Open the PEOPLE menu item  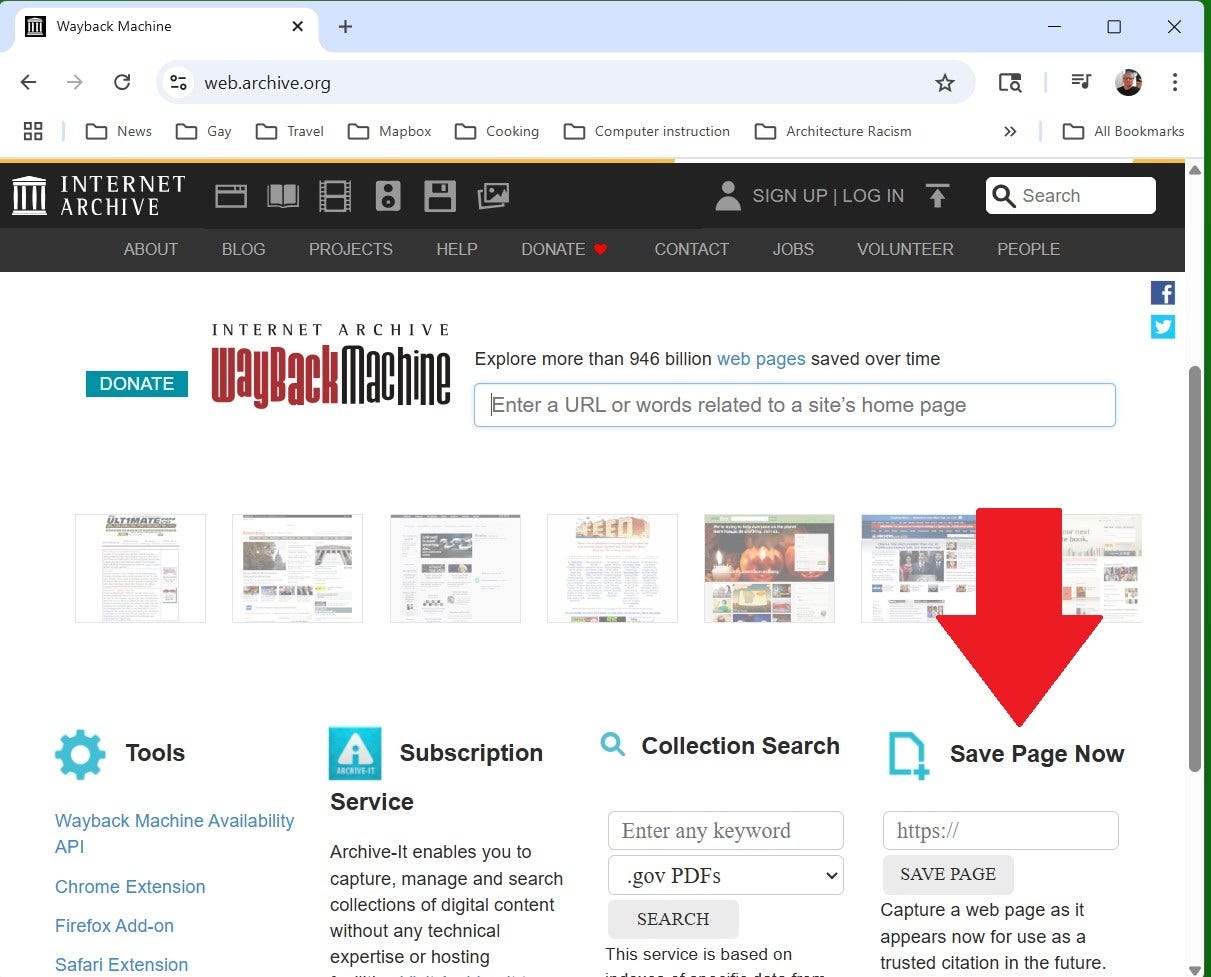coord(1028,250)
